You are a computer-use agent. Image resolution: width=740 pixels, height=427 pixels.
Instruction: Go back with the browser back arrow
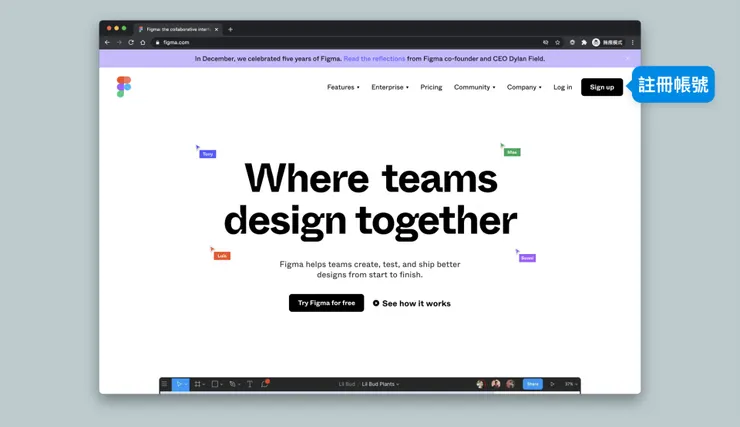pos(107,42)
